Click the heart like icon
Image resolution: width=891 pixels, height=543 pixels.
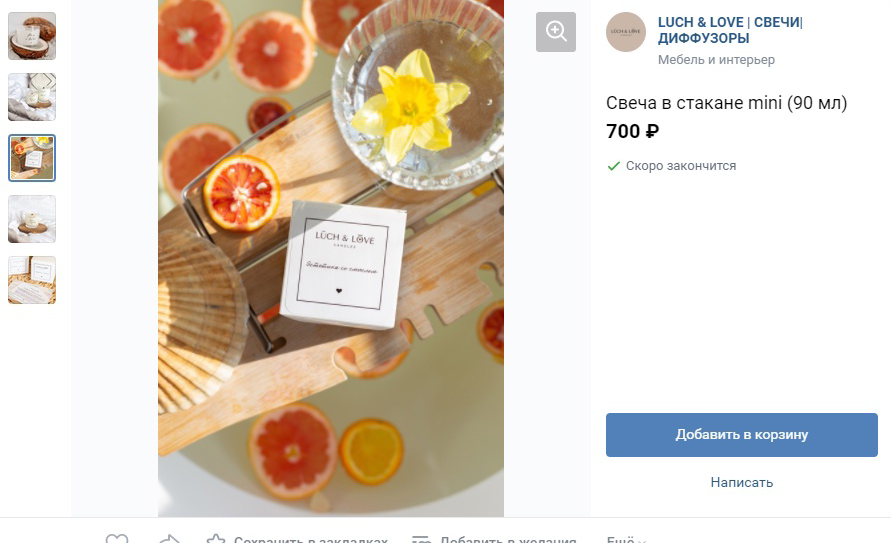tap(117, 540)
